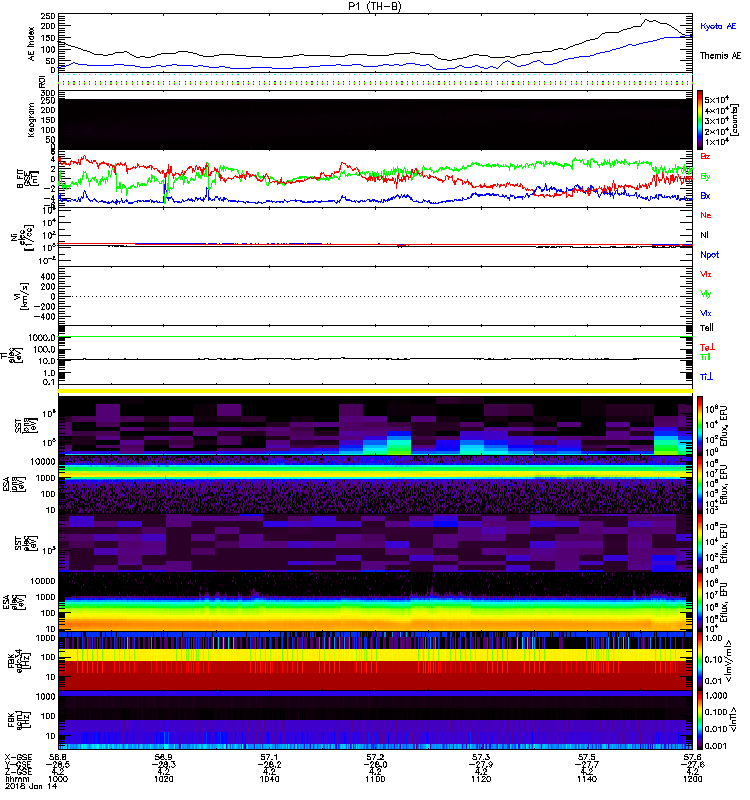Click the 2016 Jan 14 date label
Screen dimensions: 750x800
(x=27, y=788)
